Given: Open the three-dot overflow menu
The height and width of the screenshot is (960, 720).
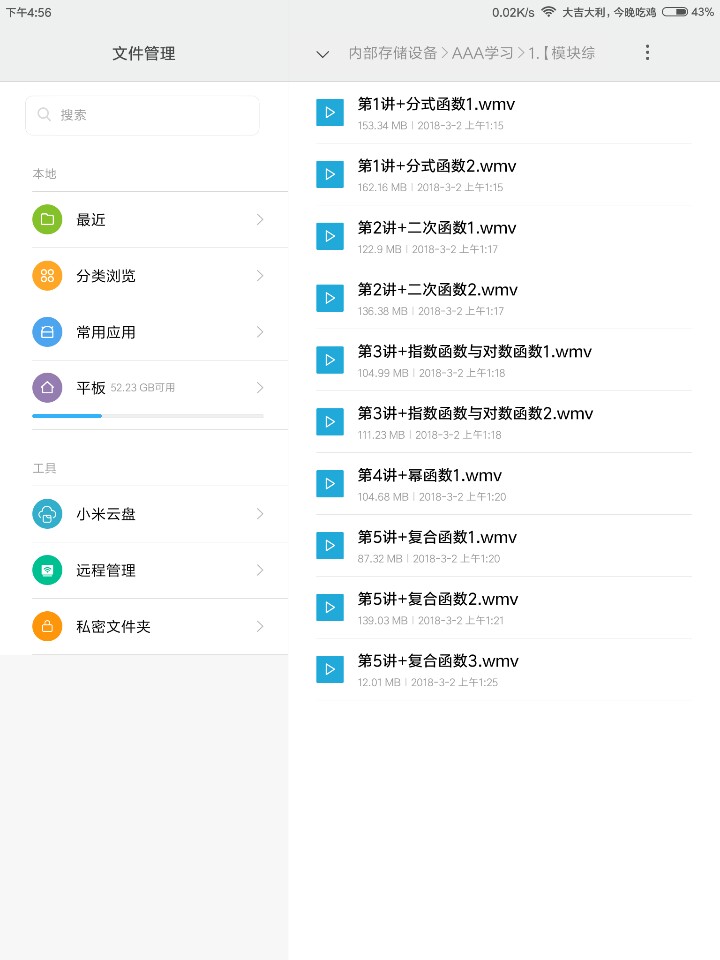Looking at the screenshot, I should point(647,53).
